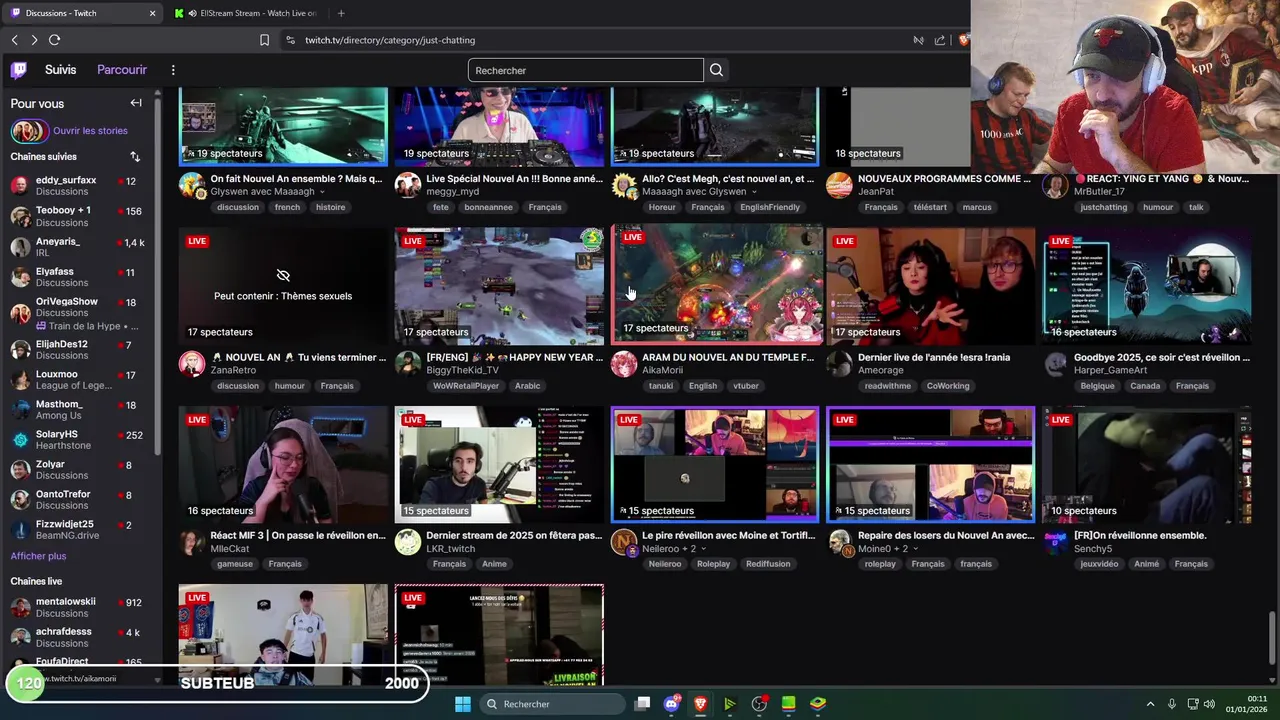Go forward in browser history
The image size is (1280, 720).
(34, 40)
